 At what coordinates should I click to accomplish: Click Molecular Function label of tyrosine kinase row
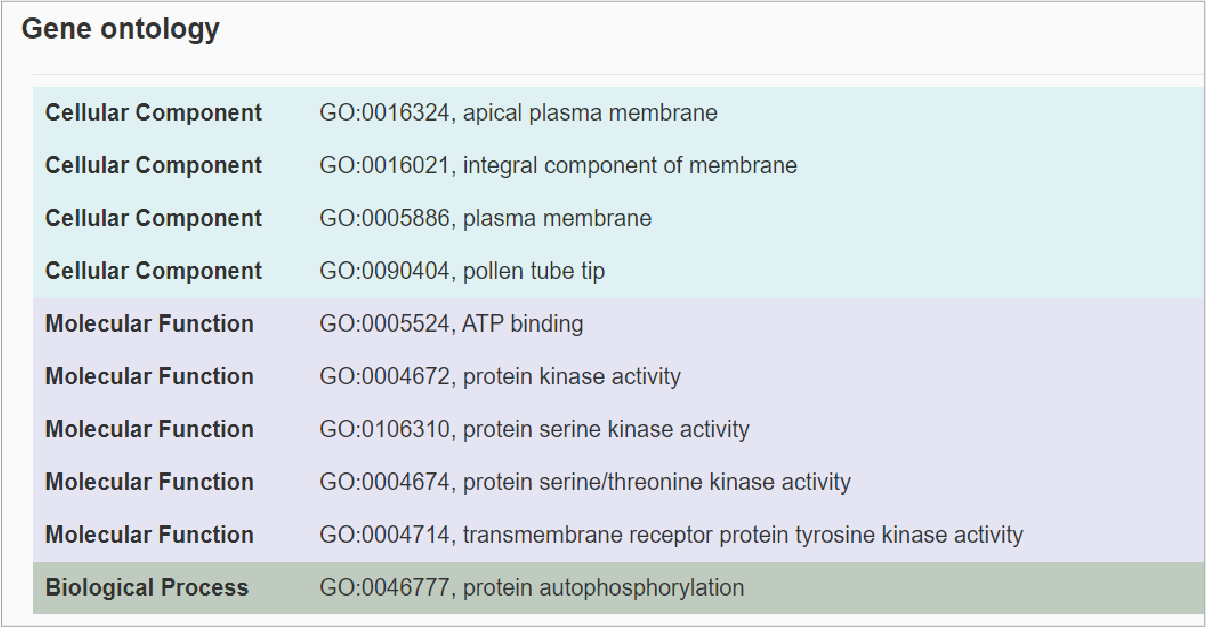[x=149, y=535]
